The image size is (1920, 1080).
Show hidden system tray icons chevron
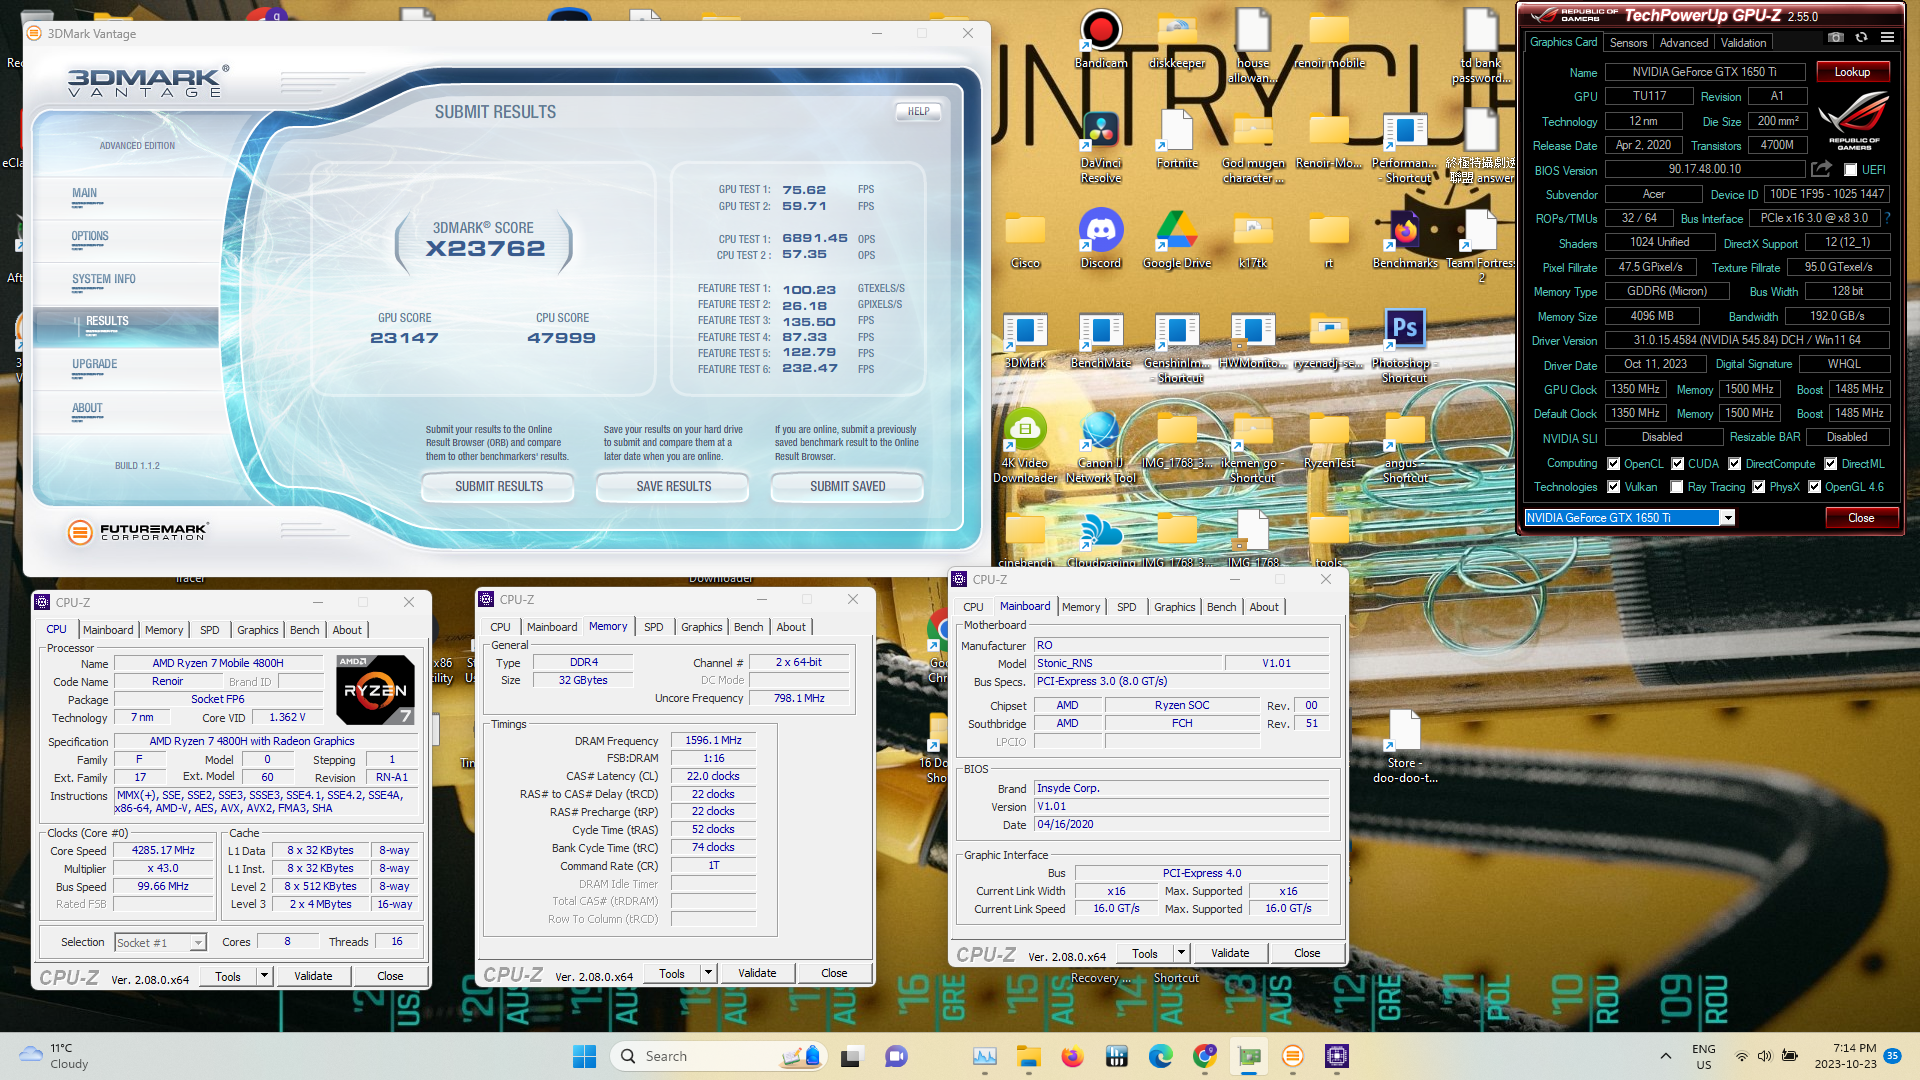click(1665, 1056)
